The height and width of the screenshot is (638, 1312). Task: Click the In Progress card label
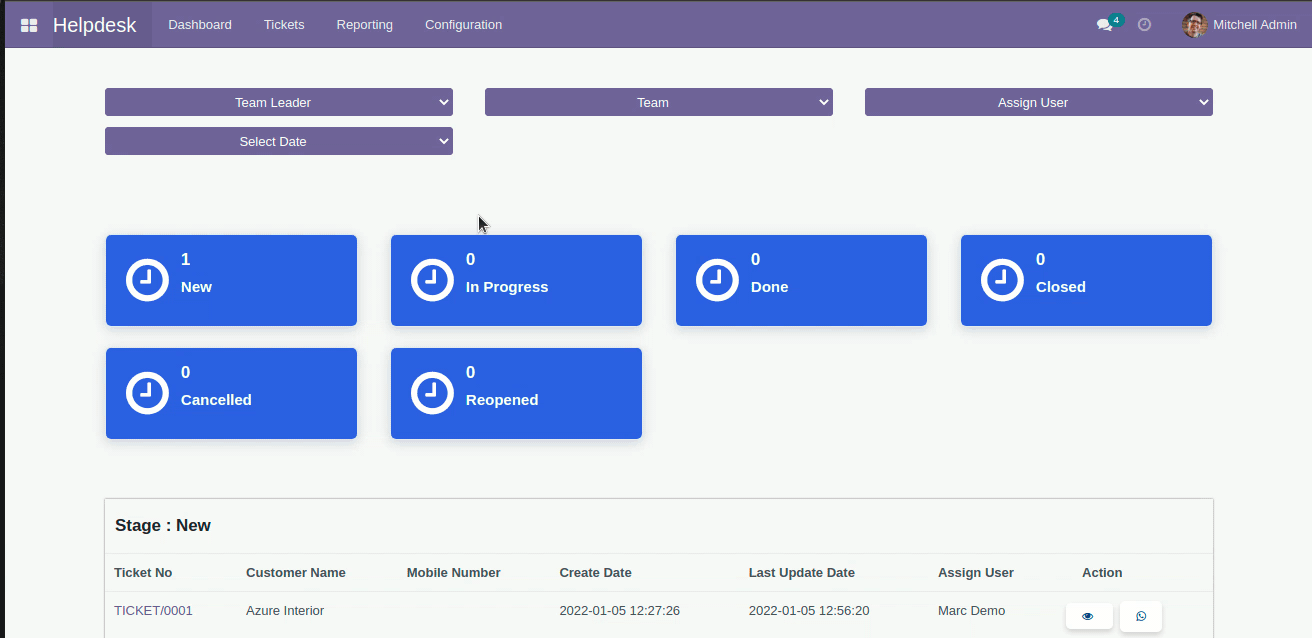(x=507, y=287)
